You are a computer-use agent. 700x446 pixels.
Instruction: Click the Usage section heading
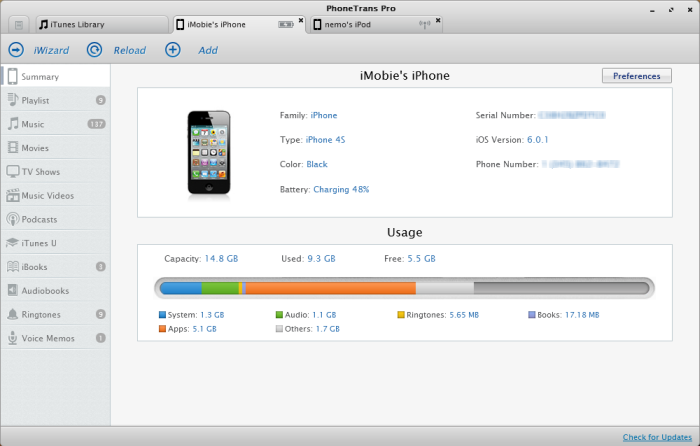tap(404, 233)
